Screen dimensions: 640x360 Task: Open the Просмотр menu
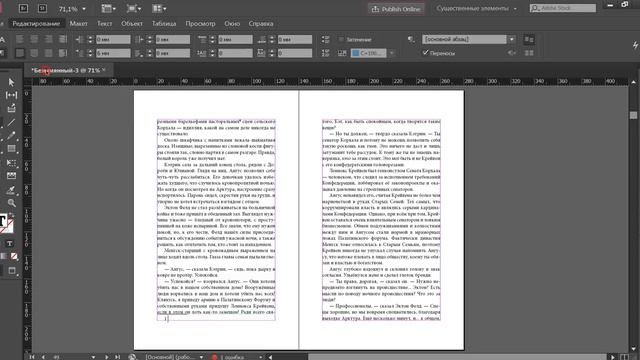(x=200, y=24)
